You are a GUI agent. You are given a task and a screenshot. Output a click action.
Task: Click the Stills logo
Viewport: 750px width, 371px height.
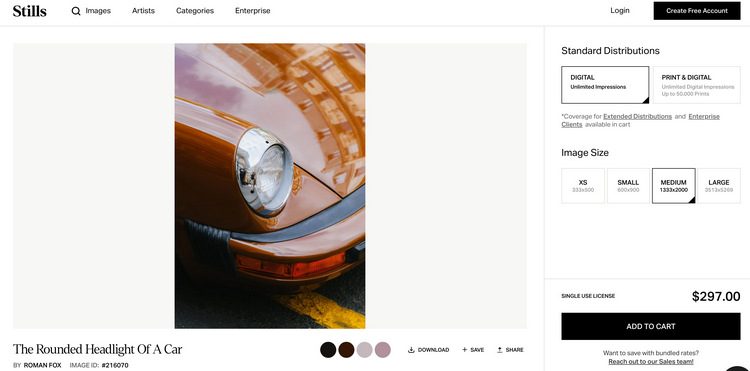(30, 11)
